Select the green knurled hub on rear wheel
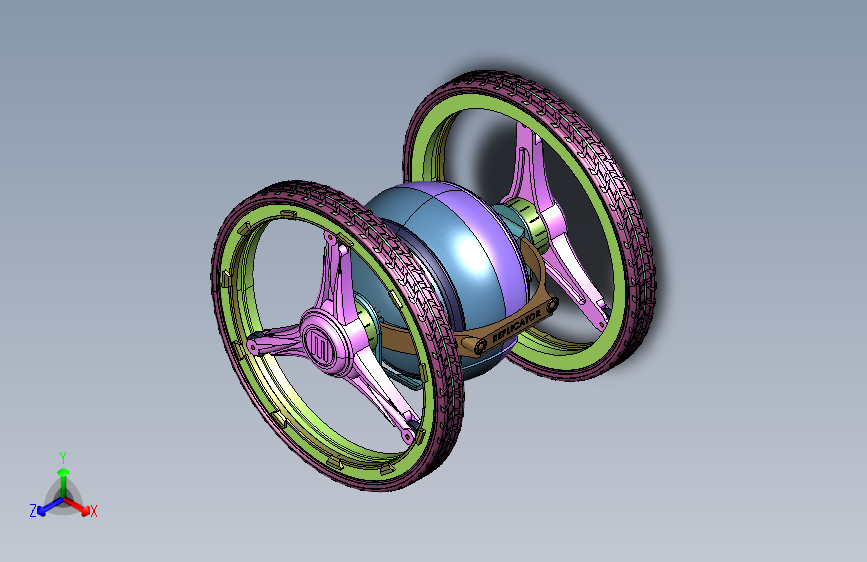867x562 pixels. [528, 224]
